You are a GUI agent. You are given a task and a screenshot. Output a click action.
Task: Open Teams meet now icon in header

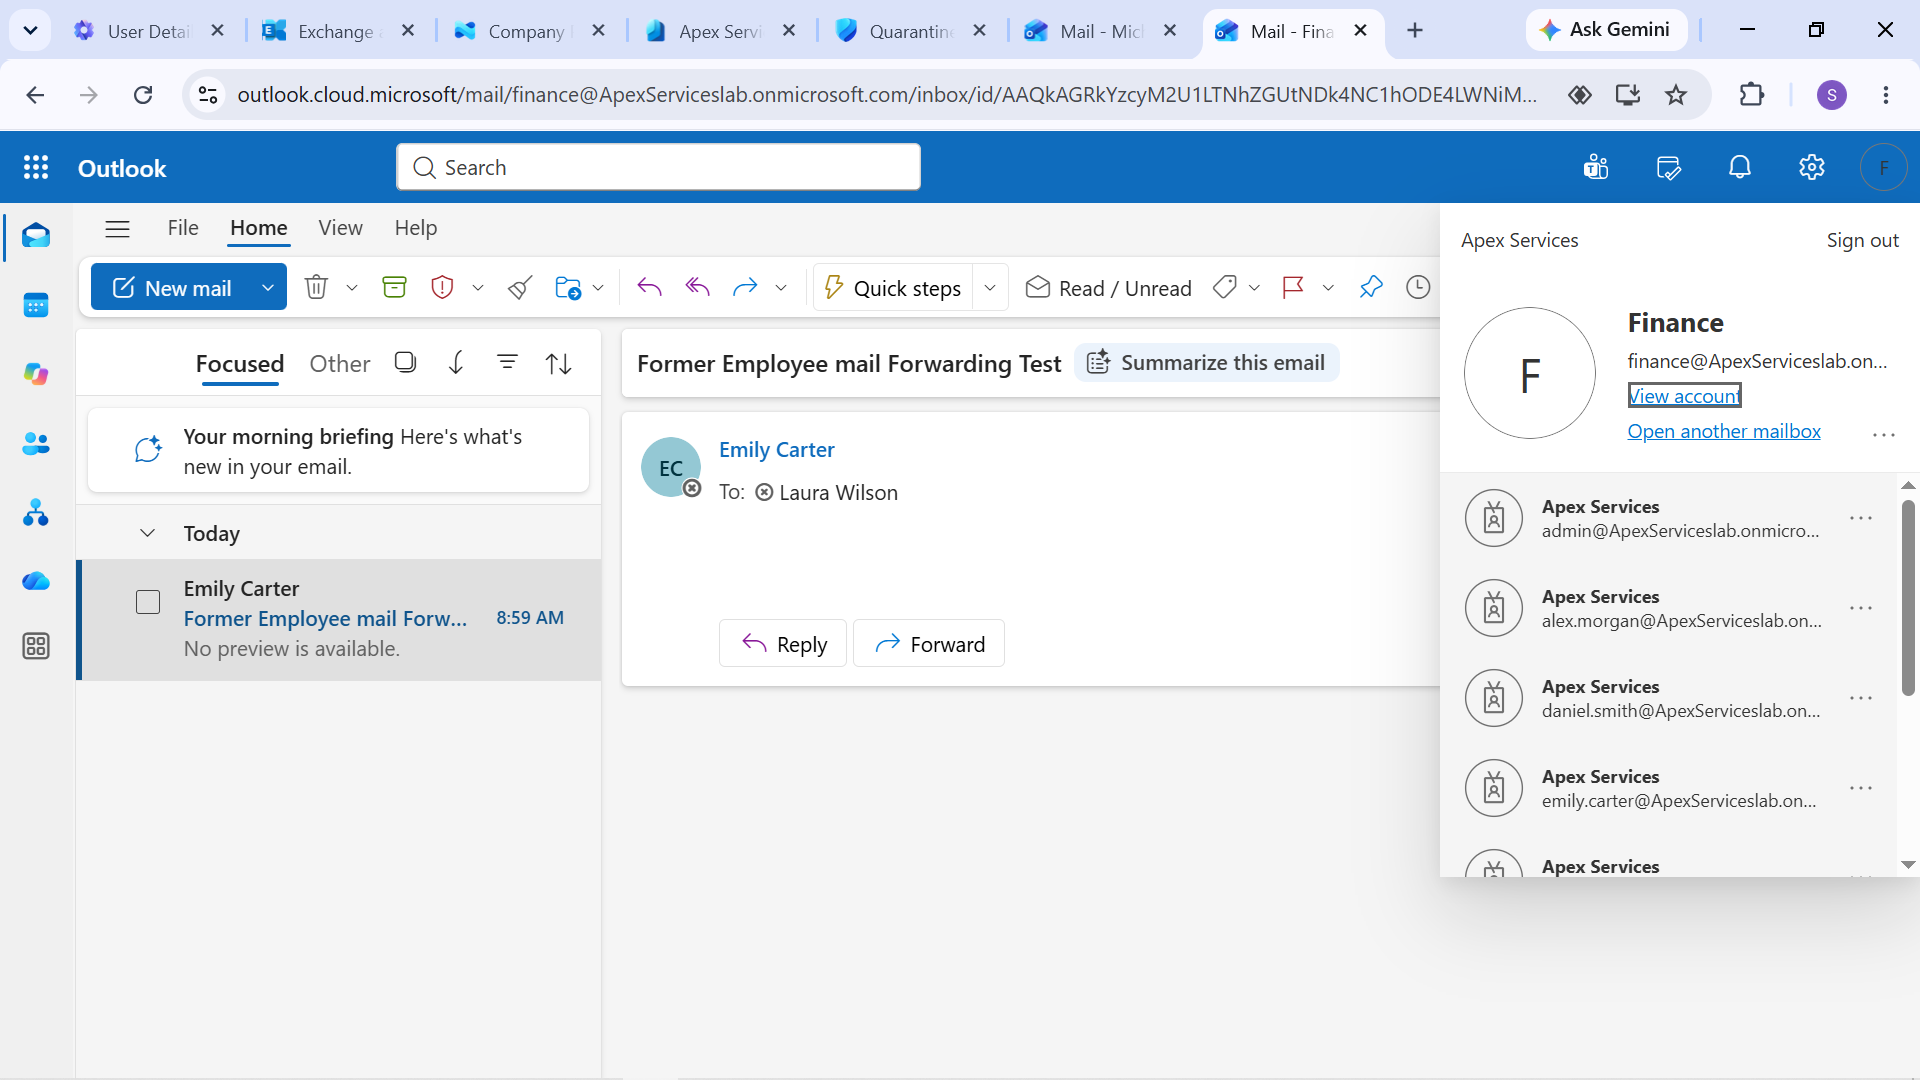point(1596,167)
